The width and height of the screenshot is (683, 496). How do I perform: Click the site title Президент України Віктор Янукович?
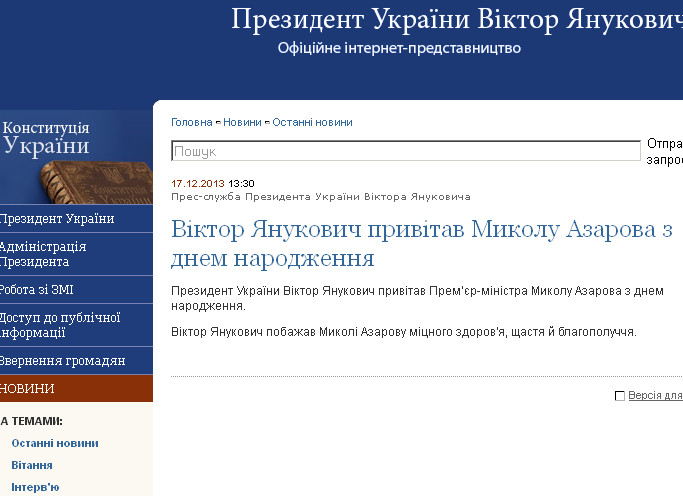[456, 20]
